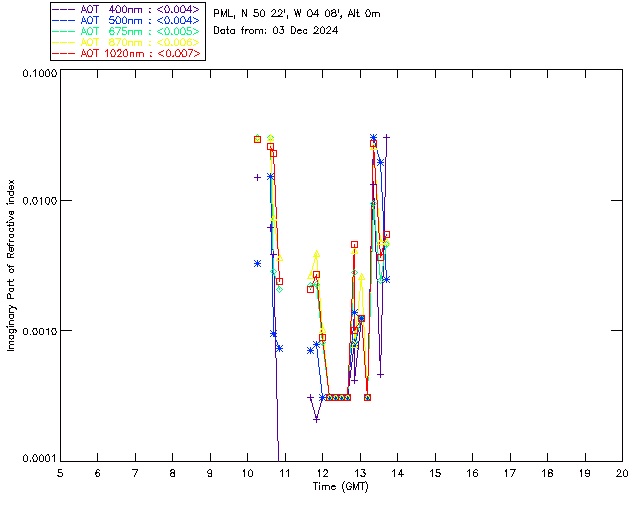Click the purple dashed line swatch in legend
640x512 pixels.
pyautogui.click(x=64, y=9)
